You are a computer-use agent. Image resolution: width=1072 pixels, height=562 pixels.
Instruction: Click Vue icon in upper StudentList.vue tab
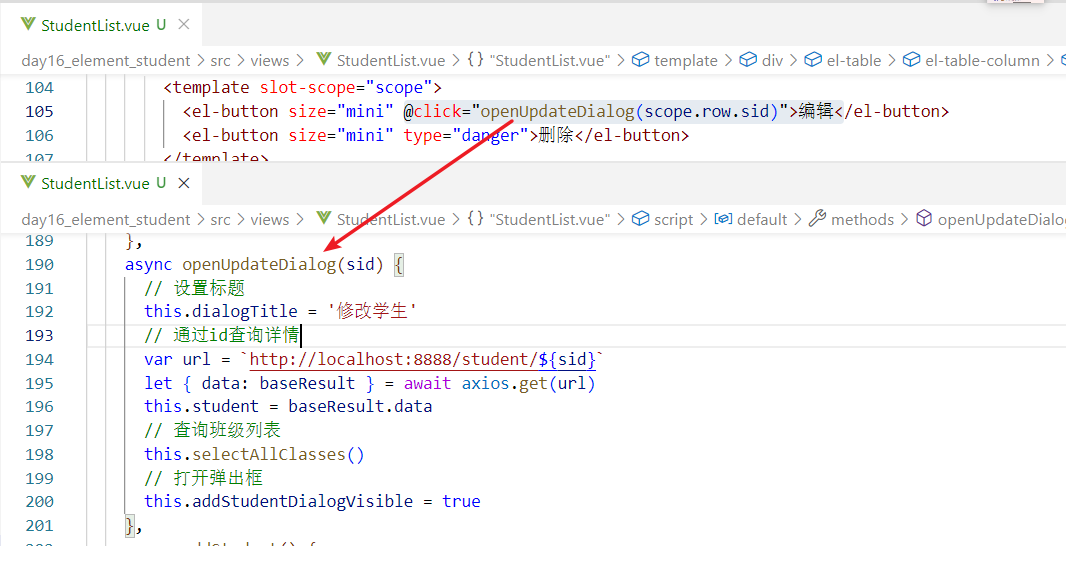click(28, 25)
